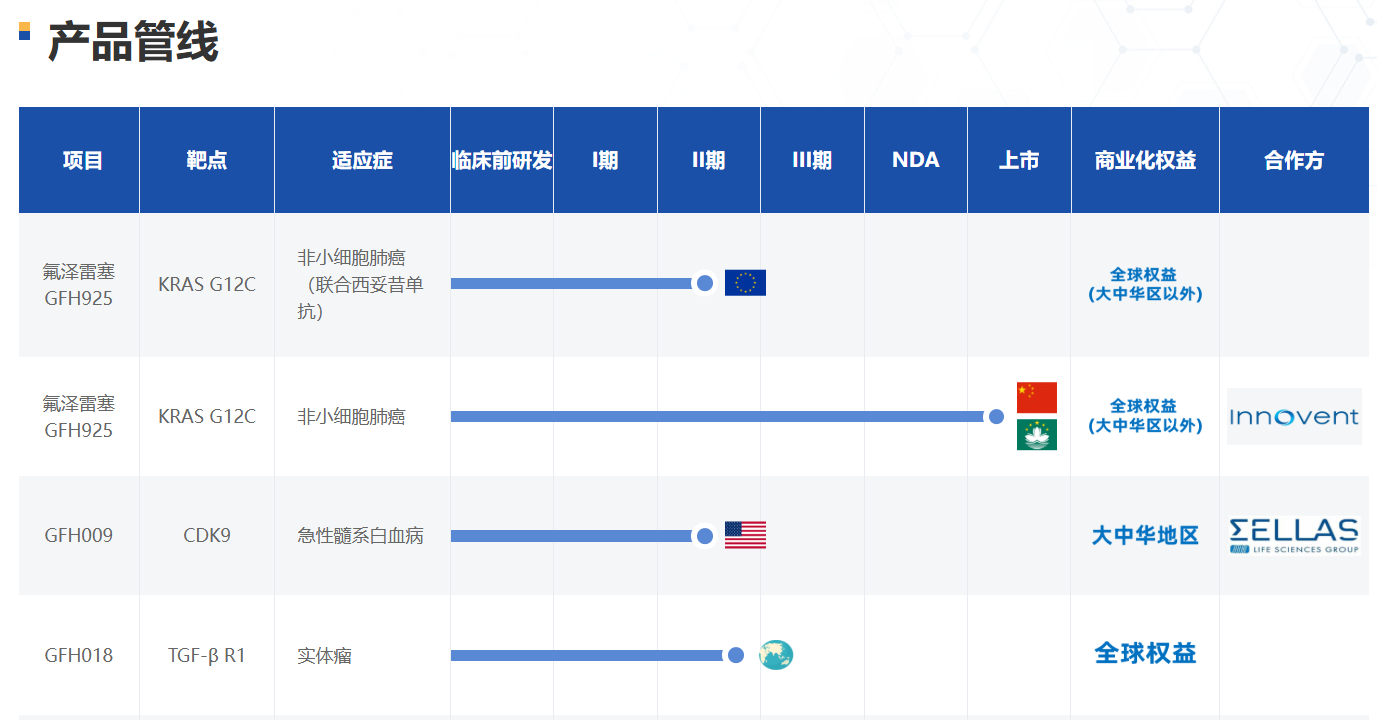Select the 商业化权益 column header
This screenshot has height=720, width=1377.
coord(1145,160)
